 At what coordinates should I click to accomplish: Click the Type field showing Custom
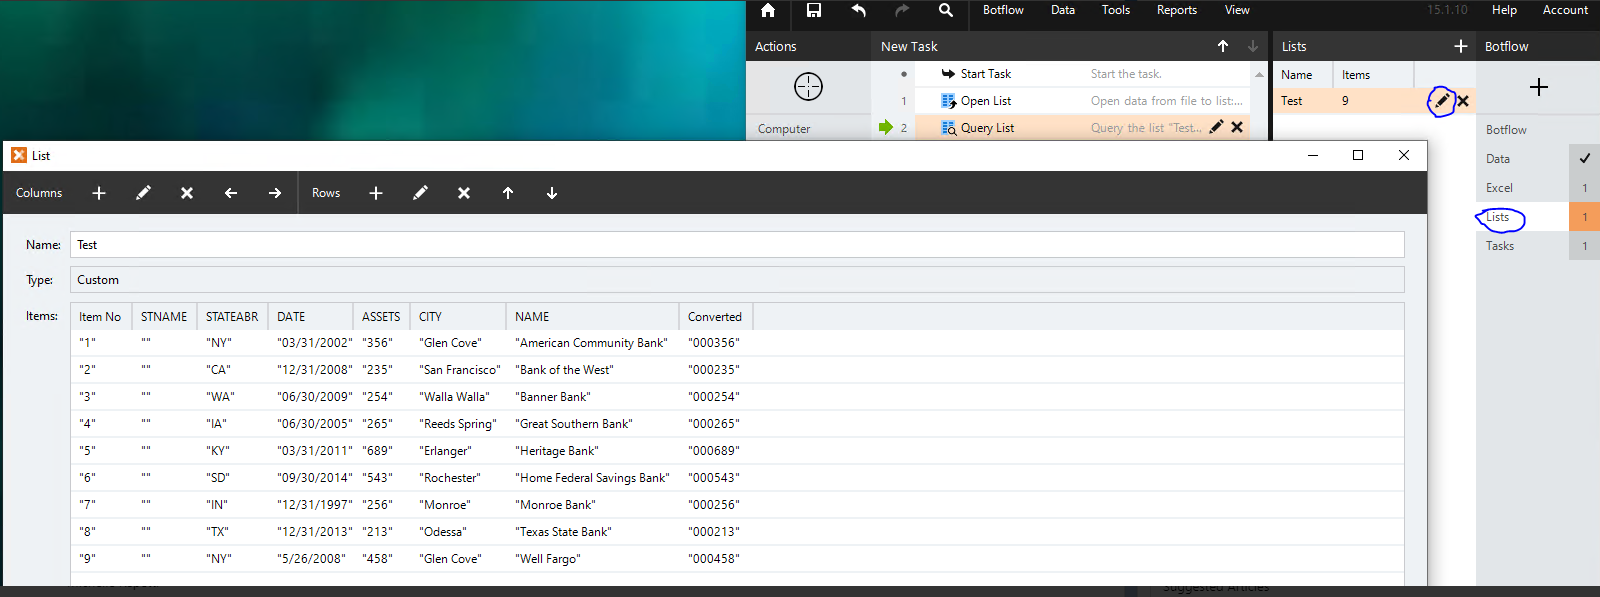(737, 280)
